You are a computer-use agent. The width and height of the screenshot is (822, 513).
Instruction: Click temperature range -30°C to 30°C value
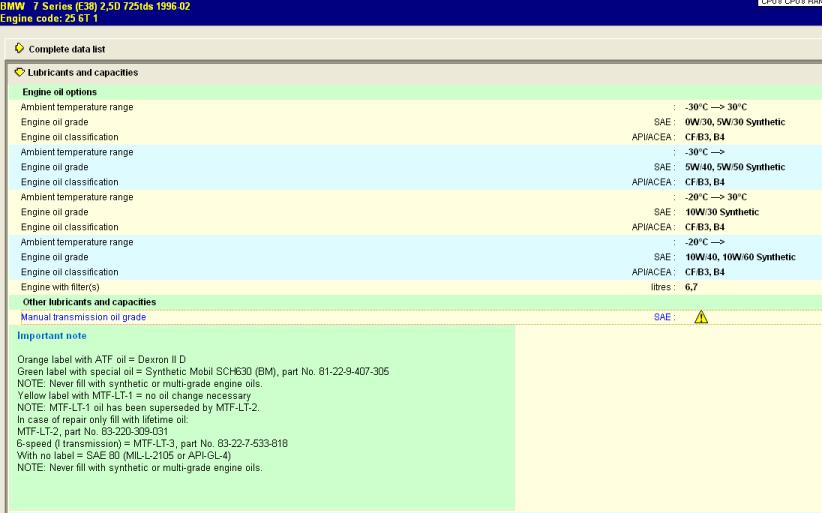pyautogui.click(x=716, y=107)
